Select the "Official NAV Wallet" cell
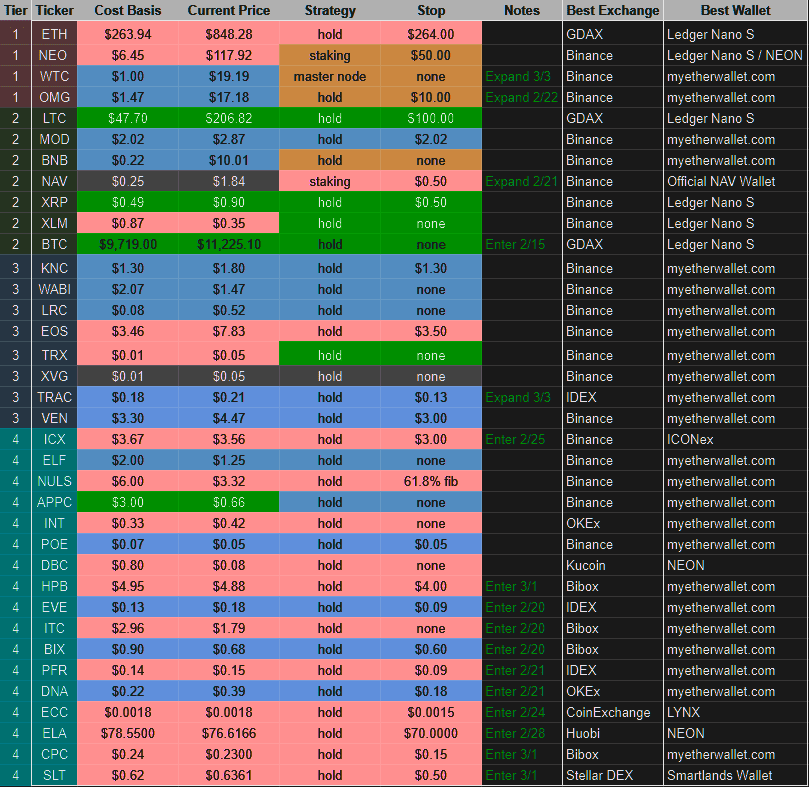809x787 pixels. [736, 181]
